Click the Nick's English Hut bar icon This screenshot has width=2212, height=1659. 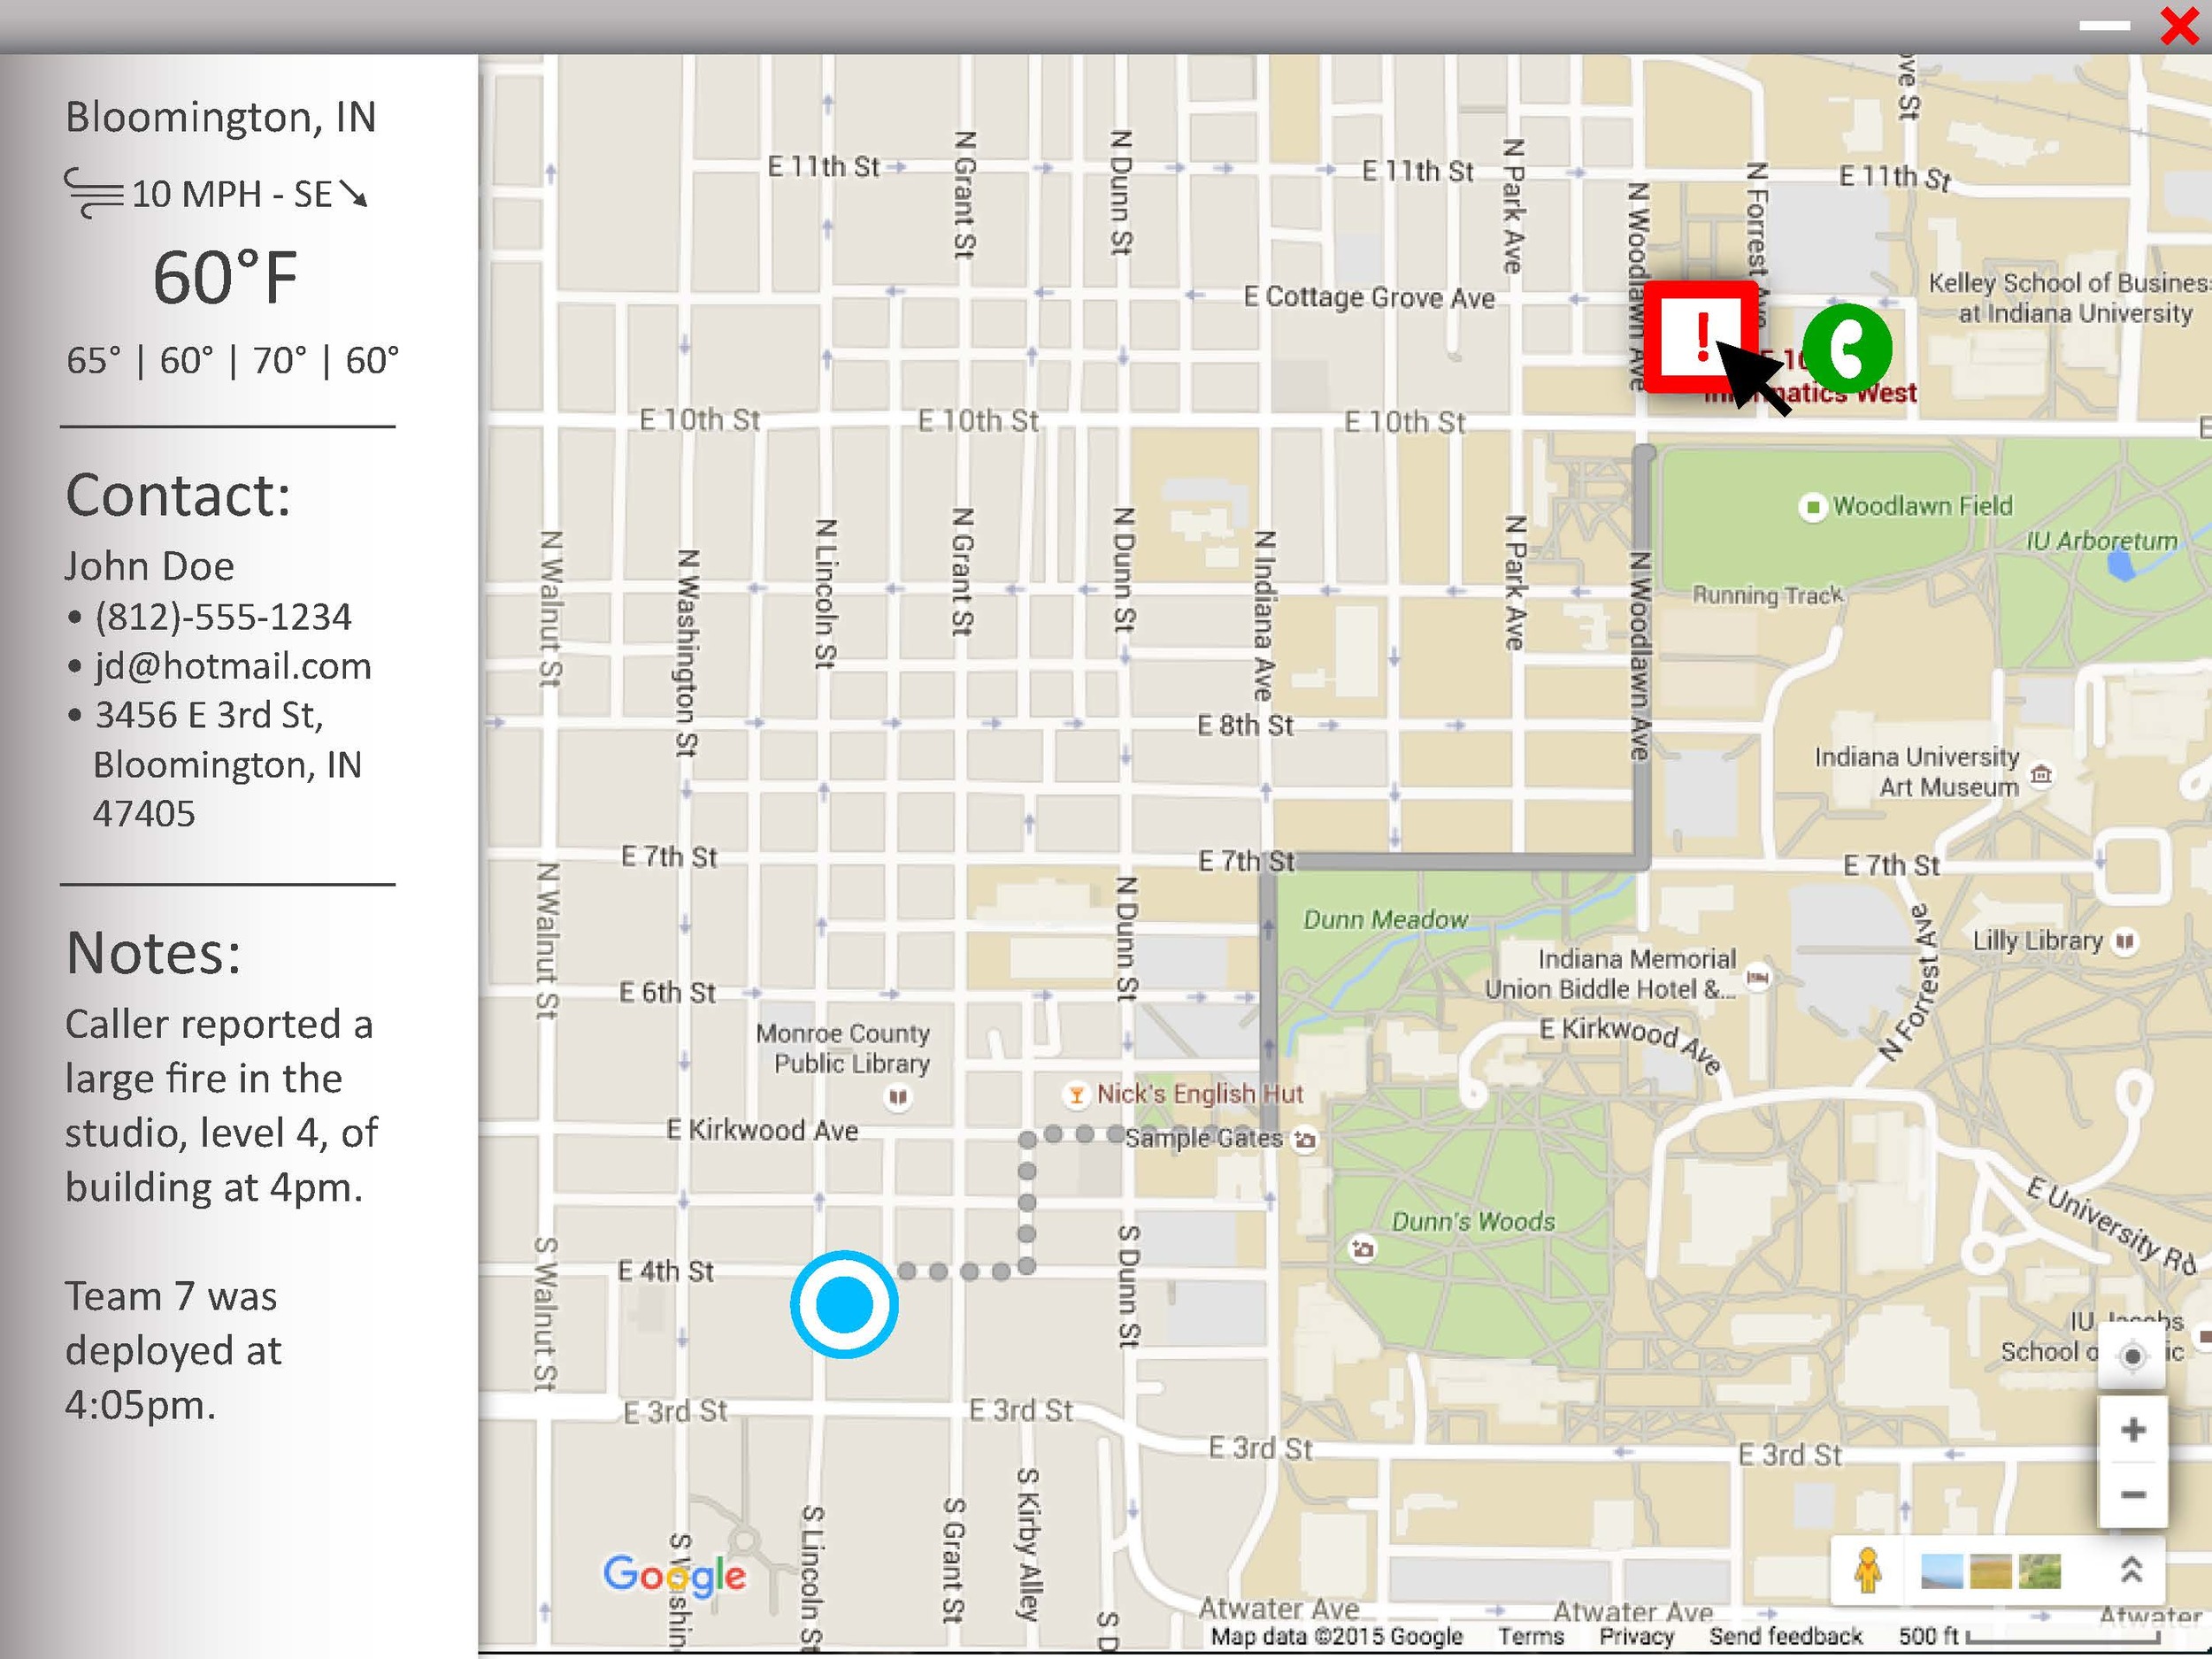pos(1076,1094)
